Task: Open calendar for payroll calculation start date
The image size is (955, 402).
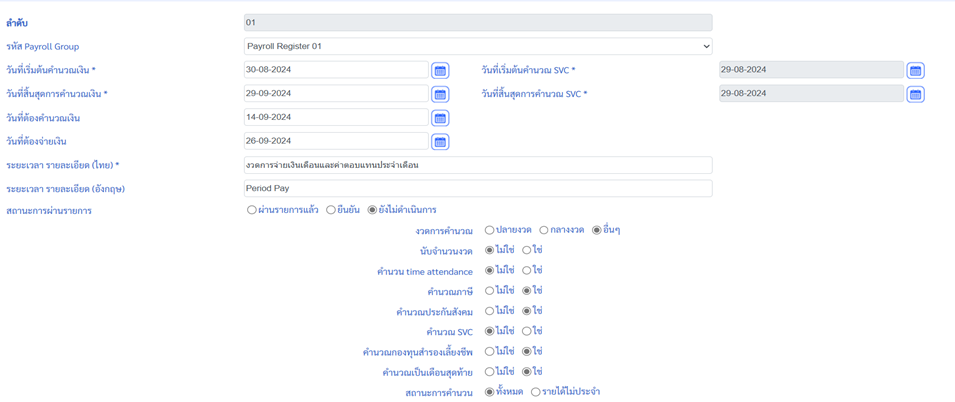Action: 440,70
